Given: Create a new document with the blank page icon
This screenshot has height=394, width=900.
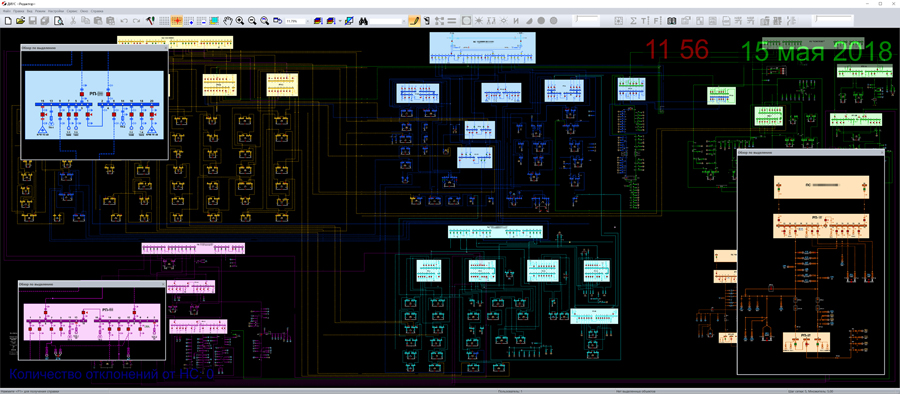Looking at the screenshot, I should coord(8,21).
